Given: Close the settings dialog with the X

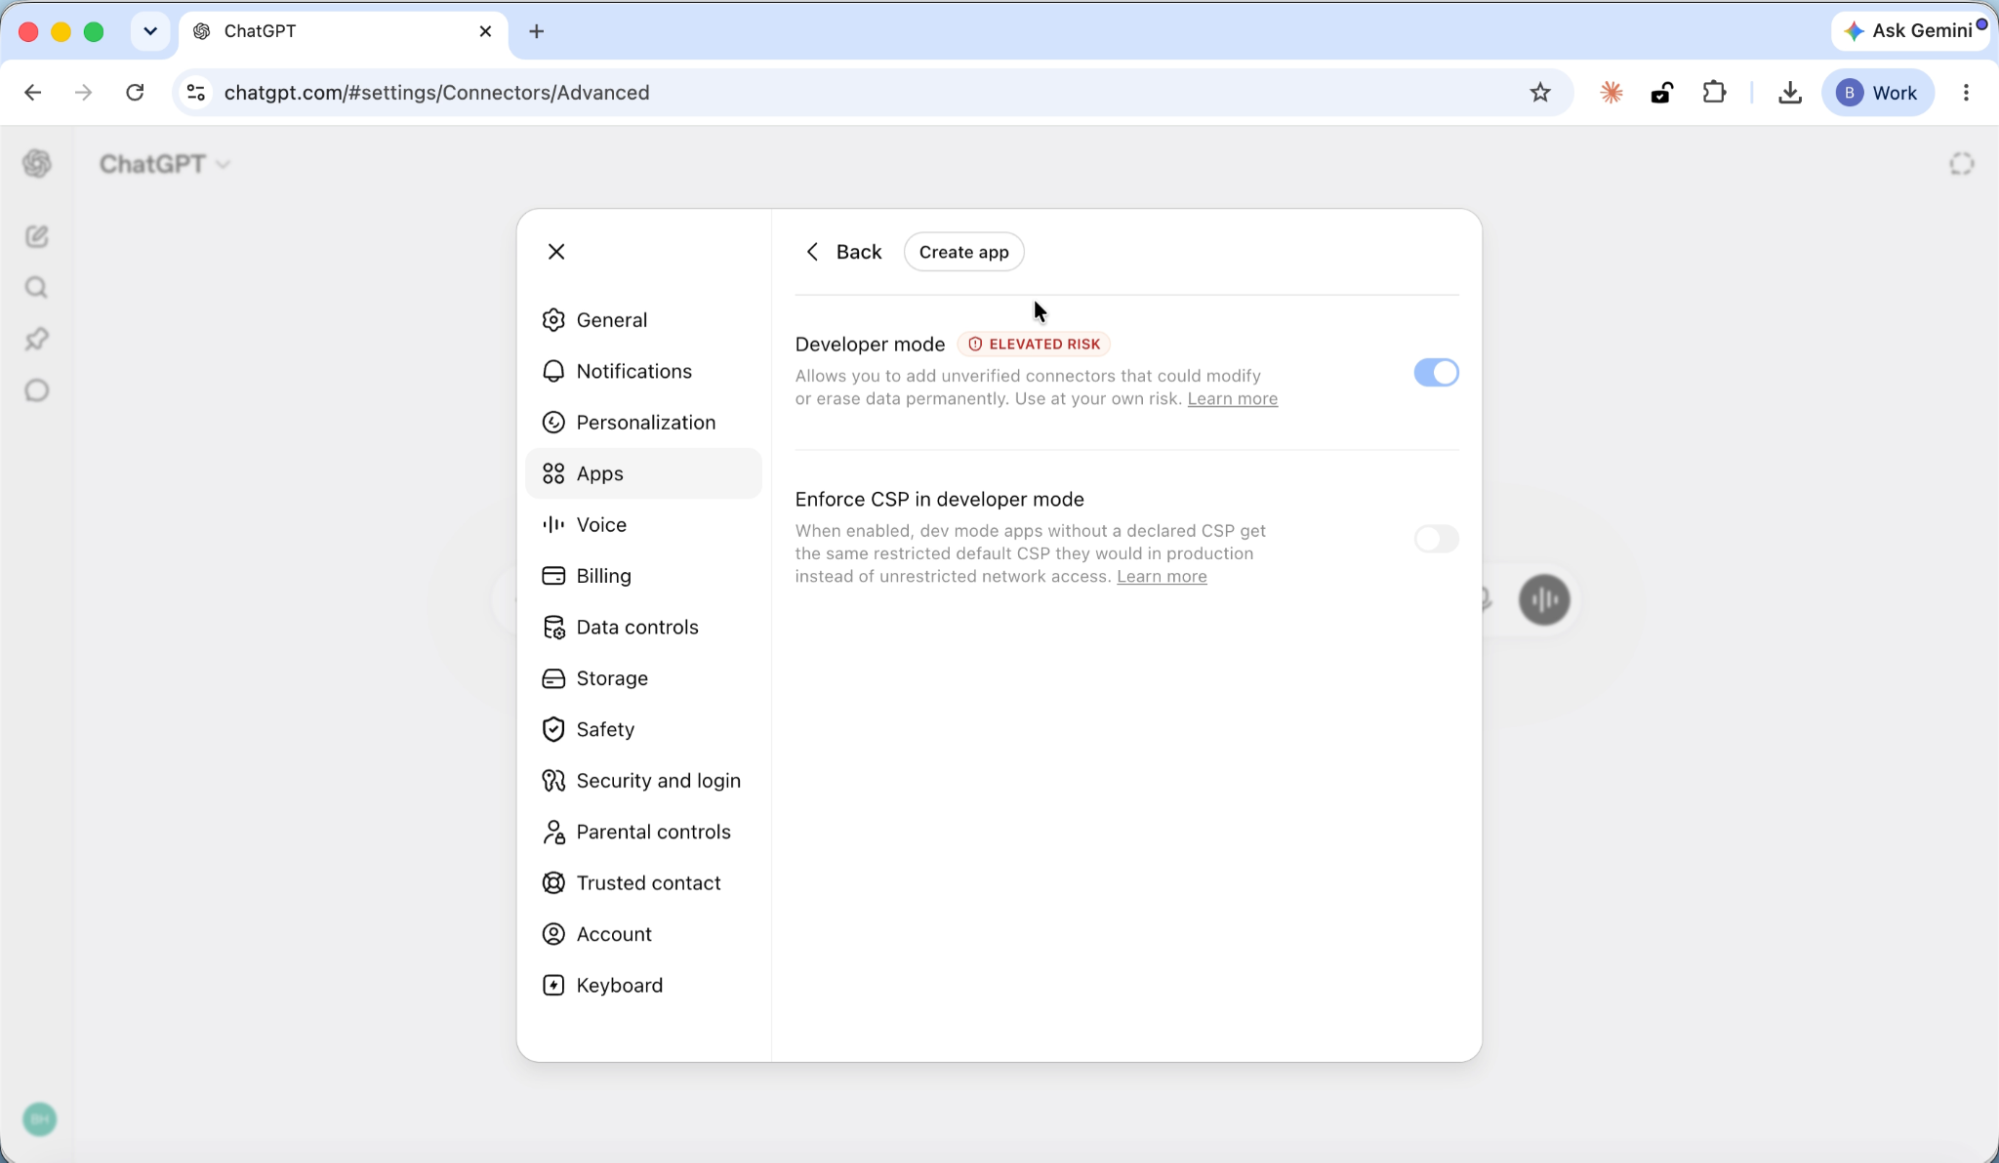Looking at the screenshot, I should 557,251.
